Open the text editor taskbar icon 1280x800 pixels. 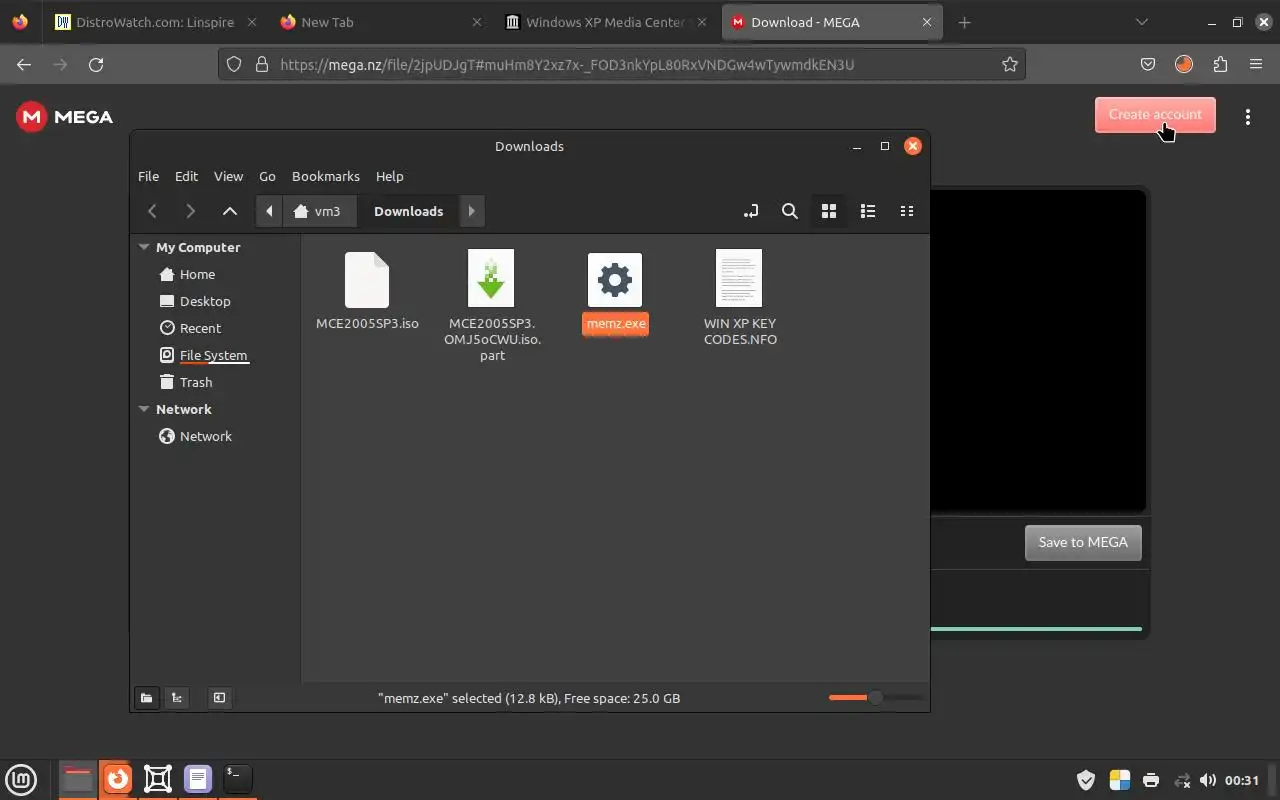tap(198, 779)
